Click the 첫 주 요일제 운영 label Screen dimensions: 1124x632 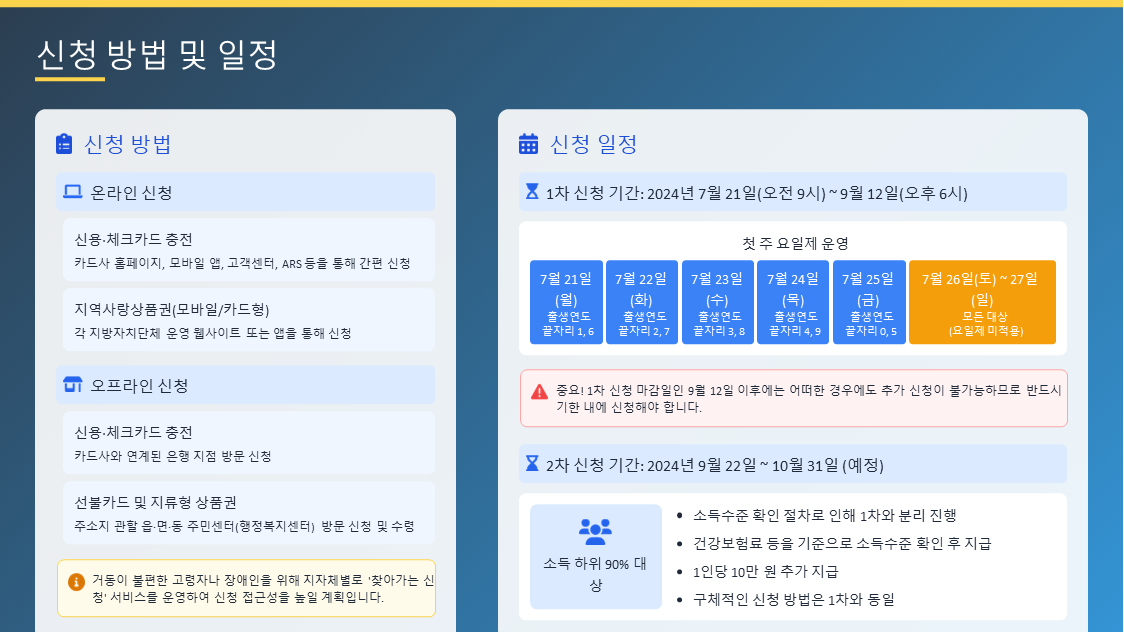pyautogui.click(x=795, y=244)
